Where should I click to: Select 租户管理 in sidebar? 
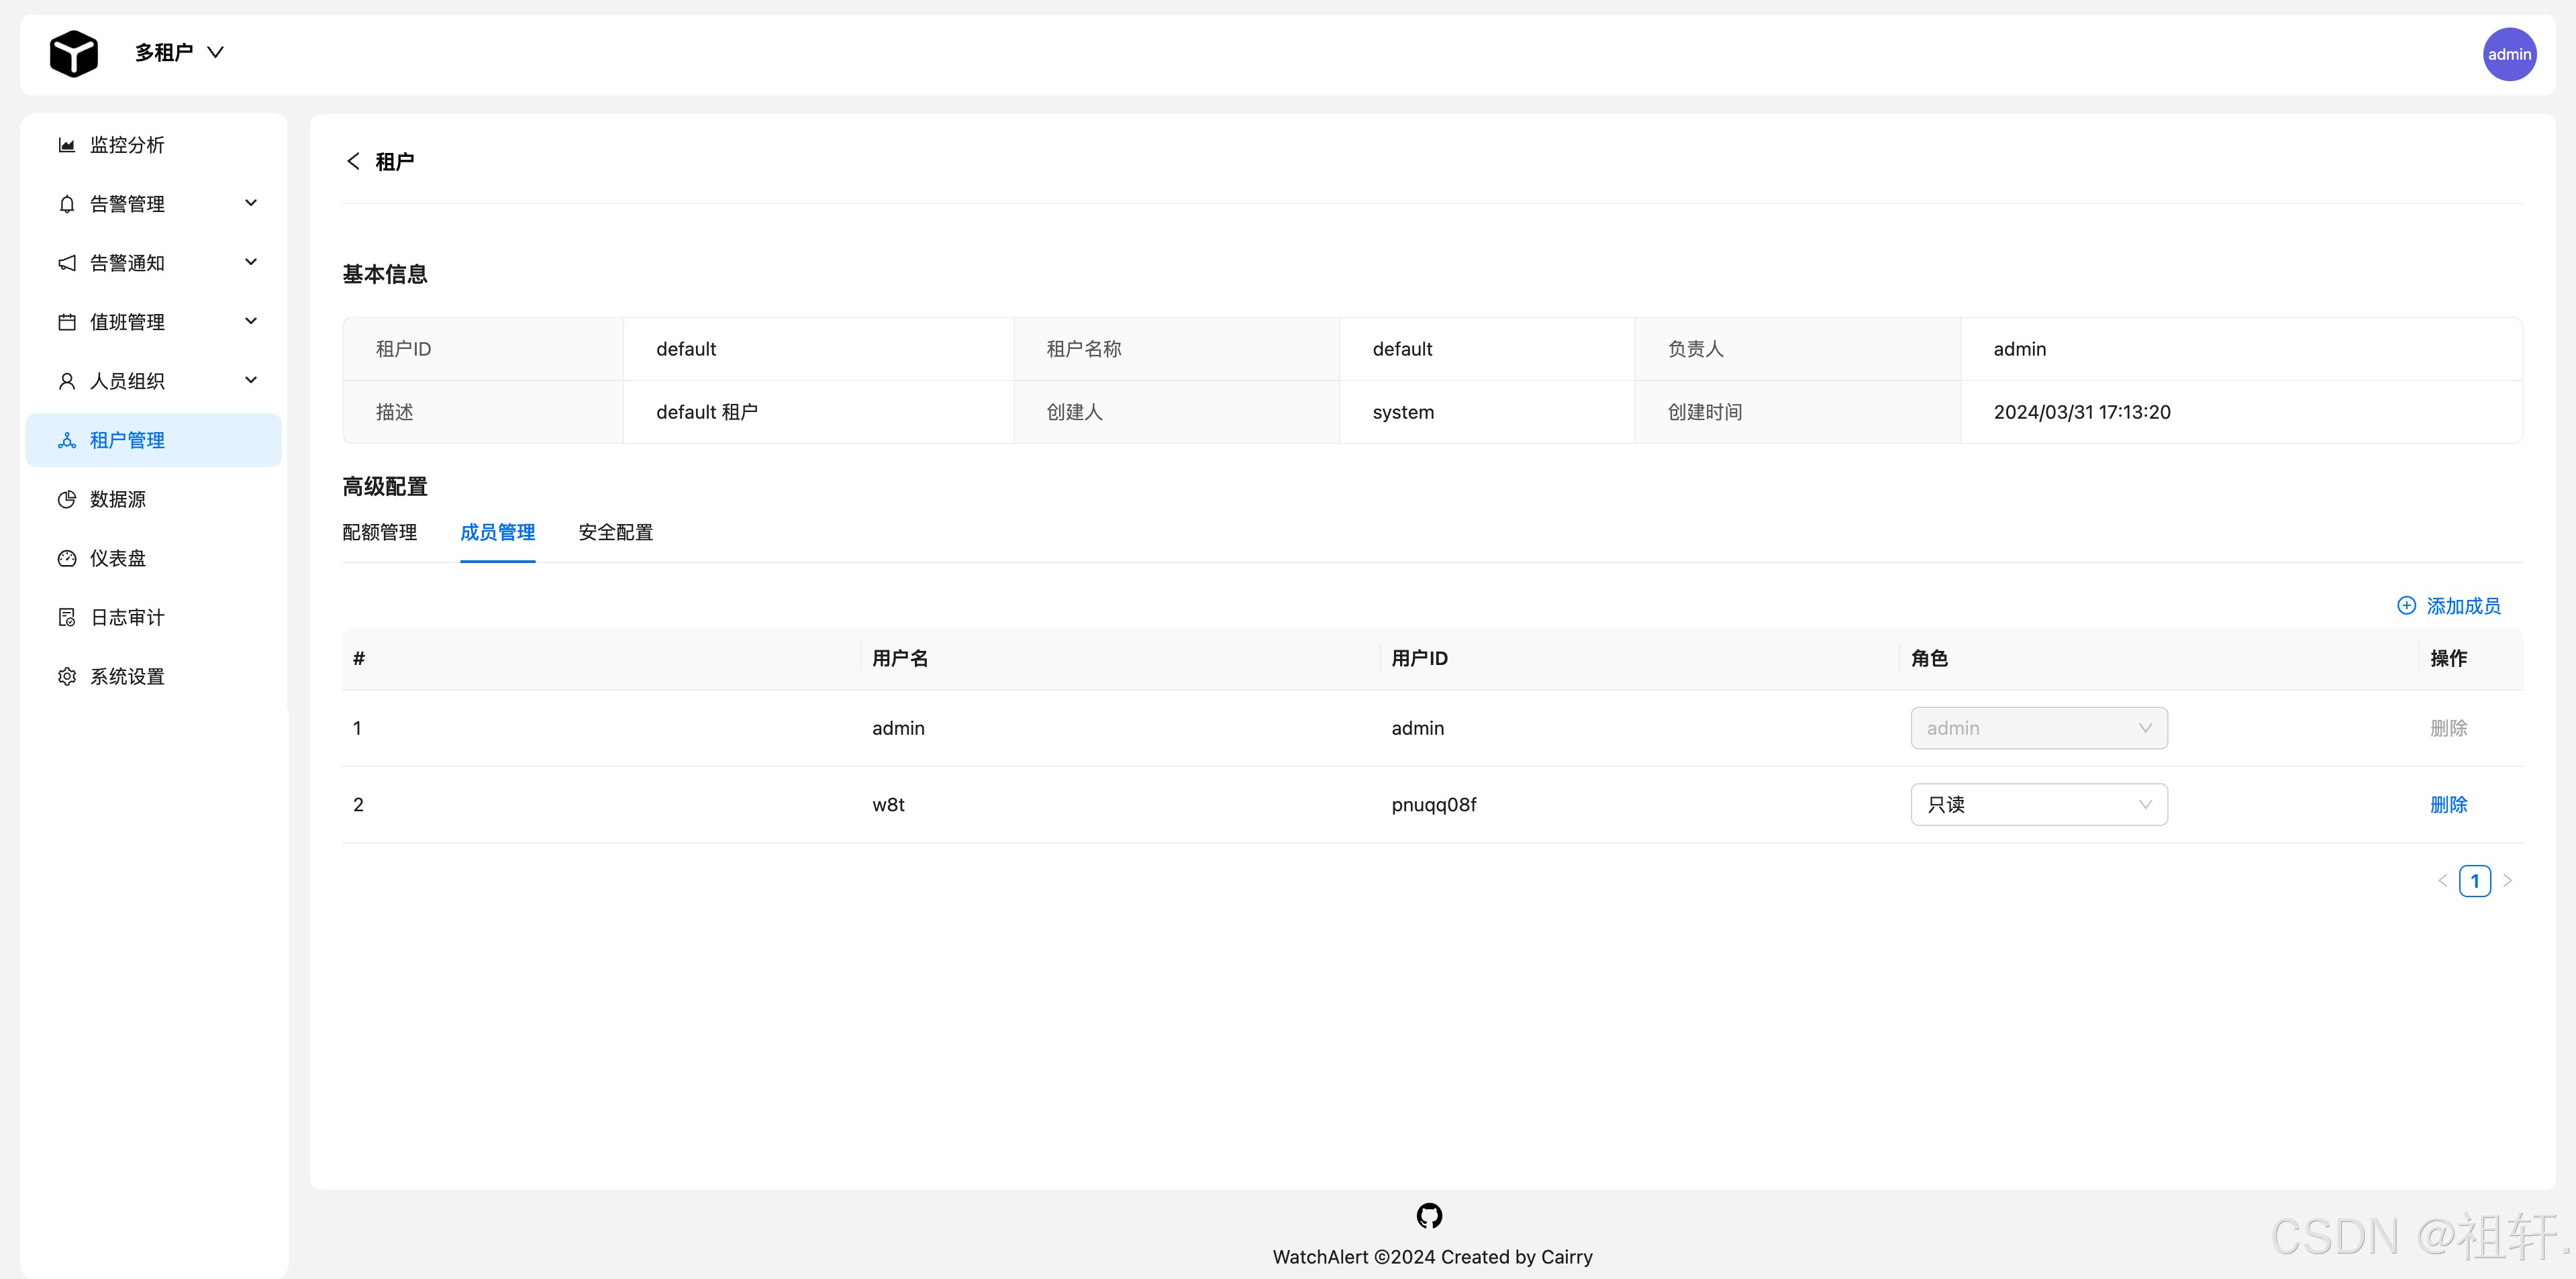(153, 440)
